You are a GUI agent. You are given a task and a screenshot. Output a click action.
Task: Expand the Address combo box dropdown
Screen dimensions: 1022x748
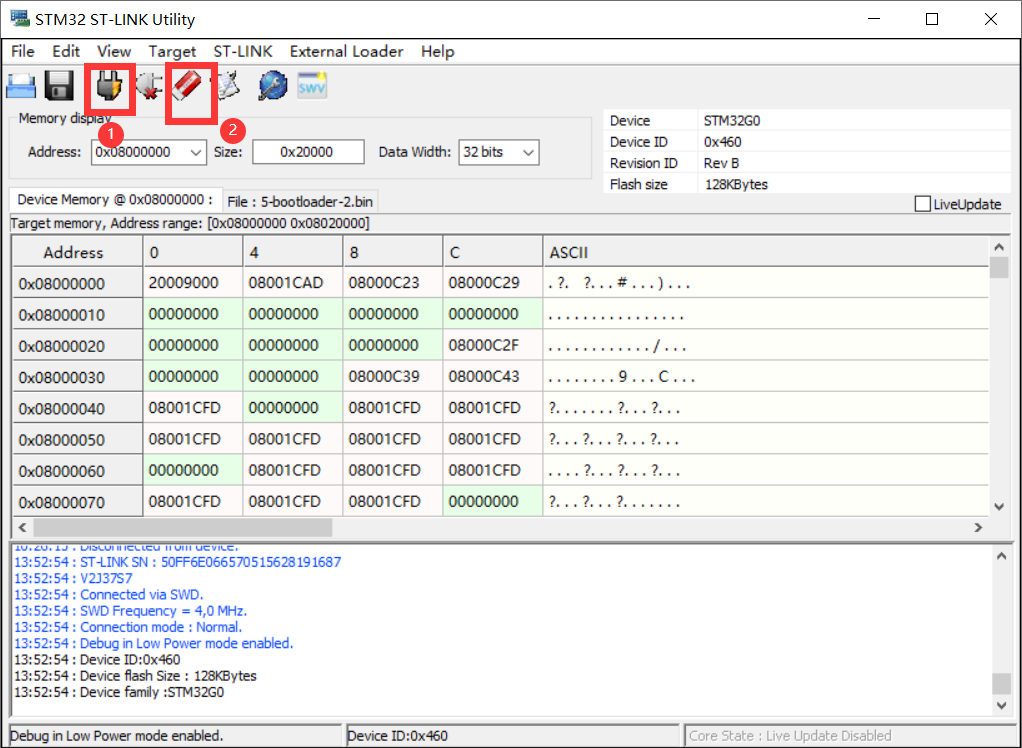(x=196, y=152)
